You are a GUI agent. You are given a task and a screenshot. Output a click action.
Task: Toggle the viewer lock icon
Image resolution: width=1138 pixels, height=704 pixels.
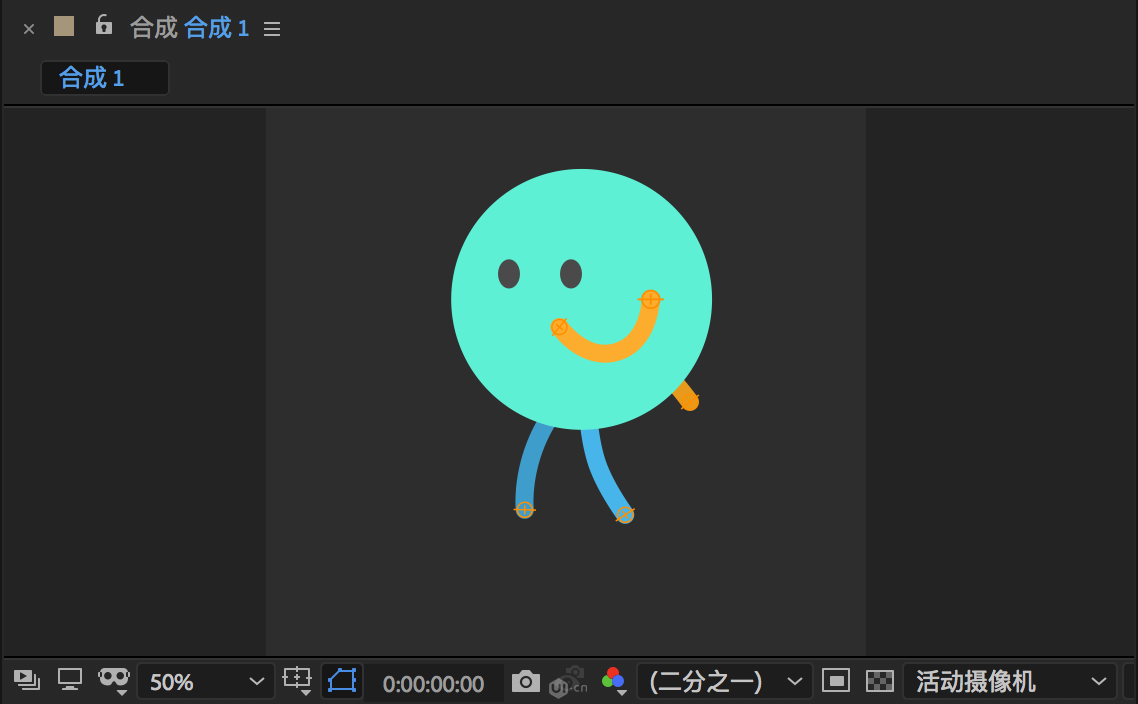pyautogui.click(x=103, y=26)
